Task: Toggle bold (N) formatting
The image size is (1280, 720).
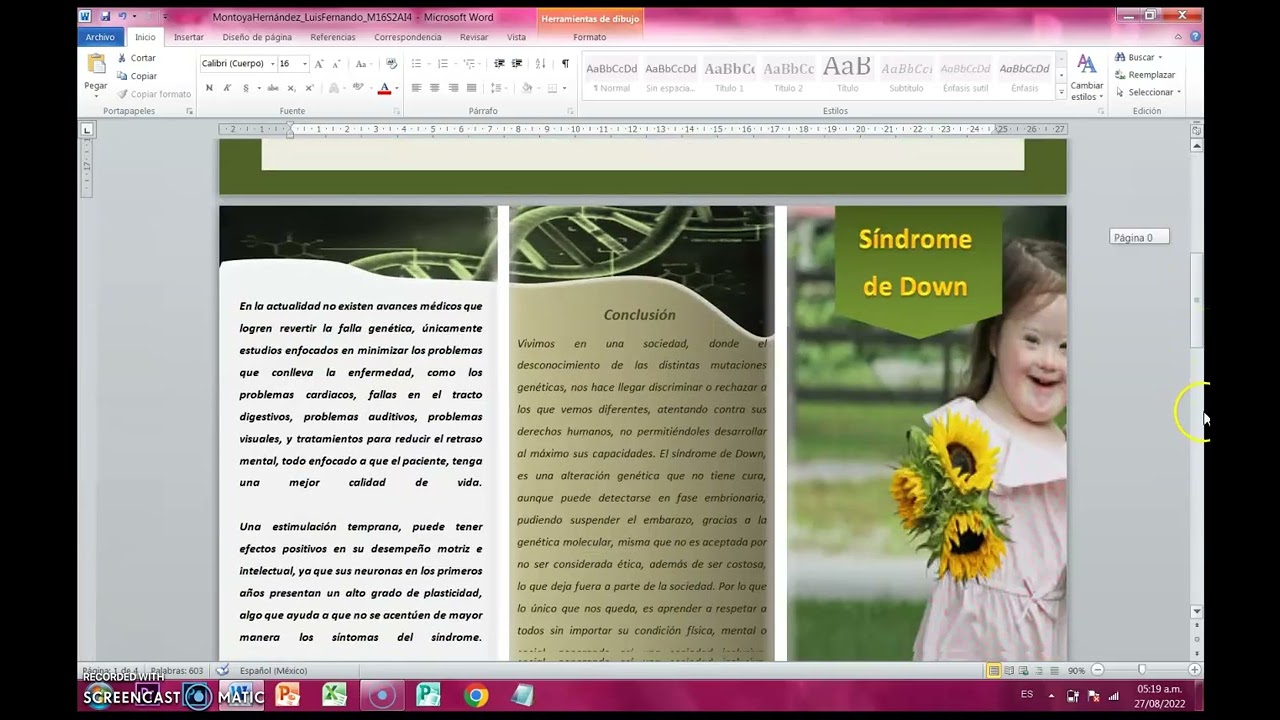Action: click(x=209, y=88)
